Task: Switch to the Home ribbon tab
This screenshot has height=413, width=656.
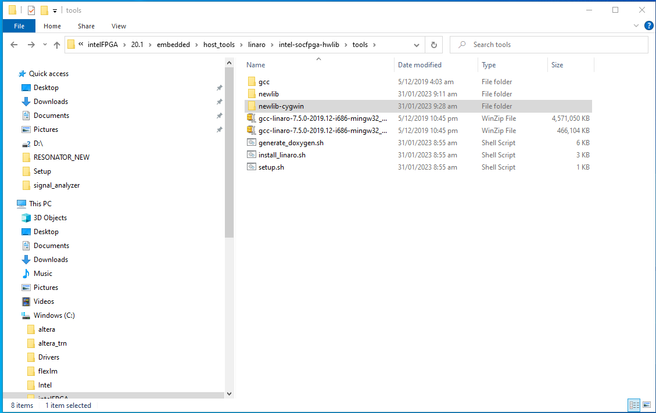Action: tap(52, 26)
